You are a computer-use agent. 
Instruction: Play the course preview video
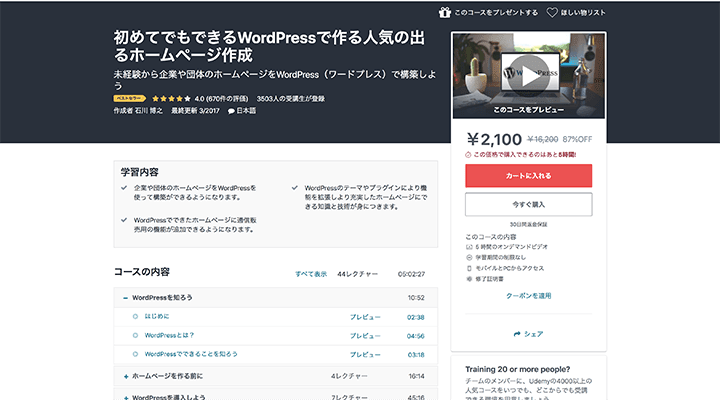click(x=529, y=76)
